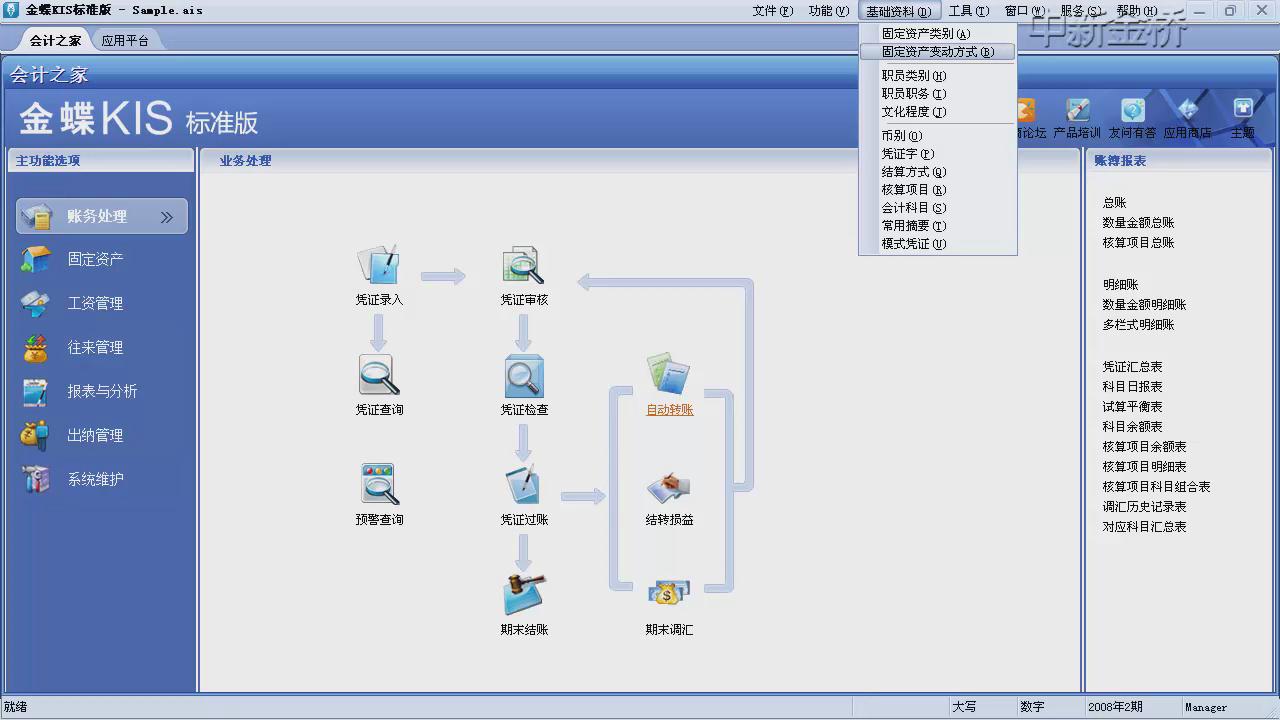Viewport: 1280px width, 720px height.
Task: Choose 模式凭证 menu entry
Action: 938,244
